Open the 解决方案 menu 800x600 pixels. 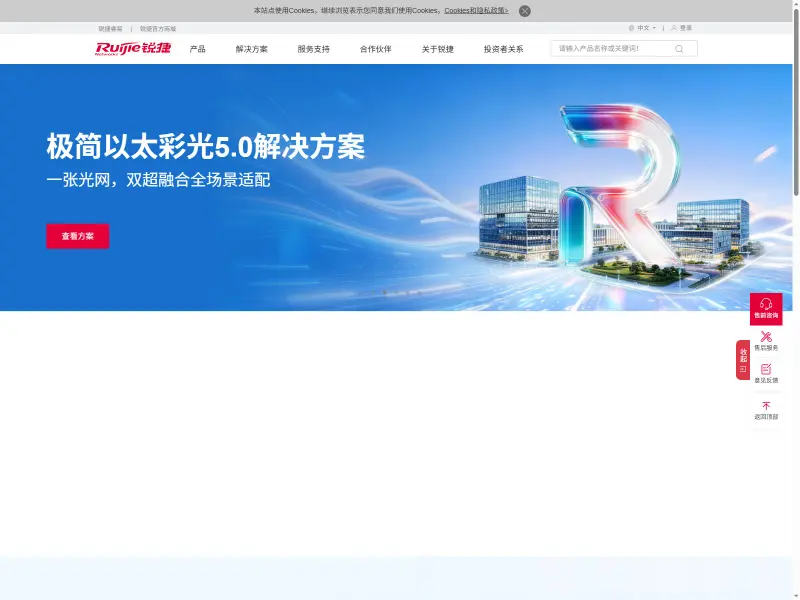252,49
